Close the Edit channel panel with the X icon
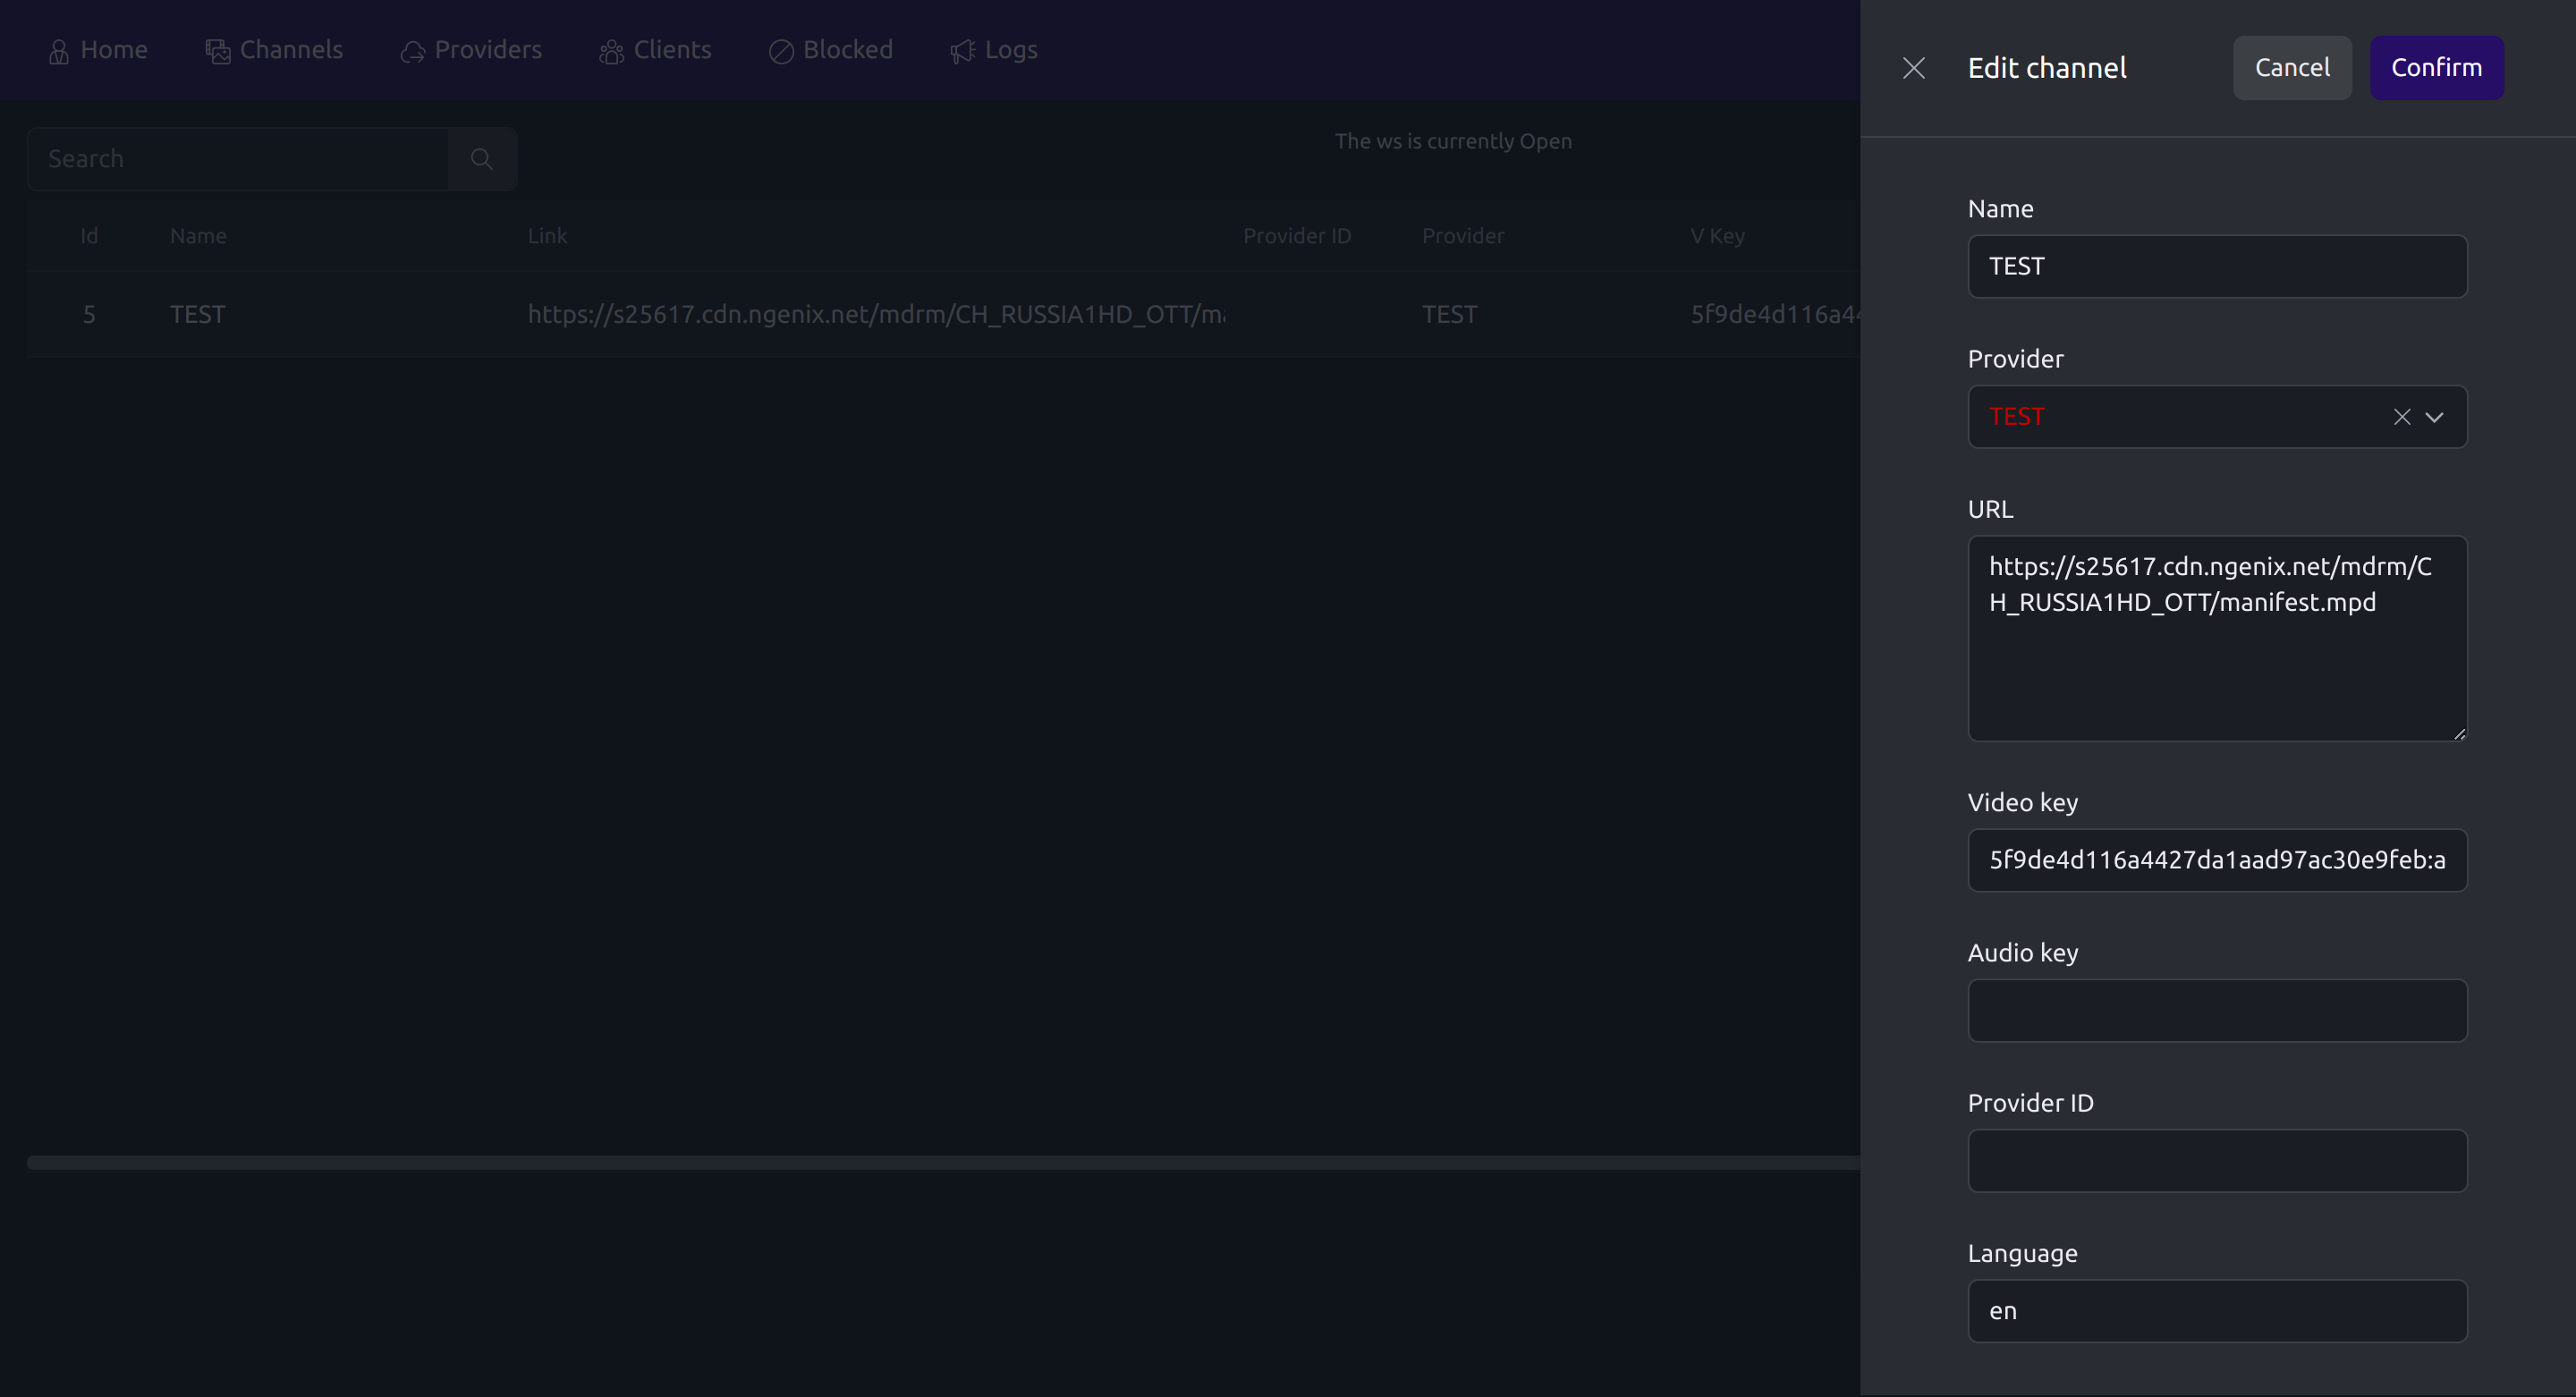This screenshot has height=1397, width=2576. [x=1913, y=68]
